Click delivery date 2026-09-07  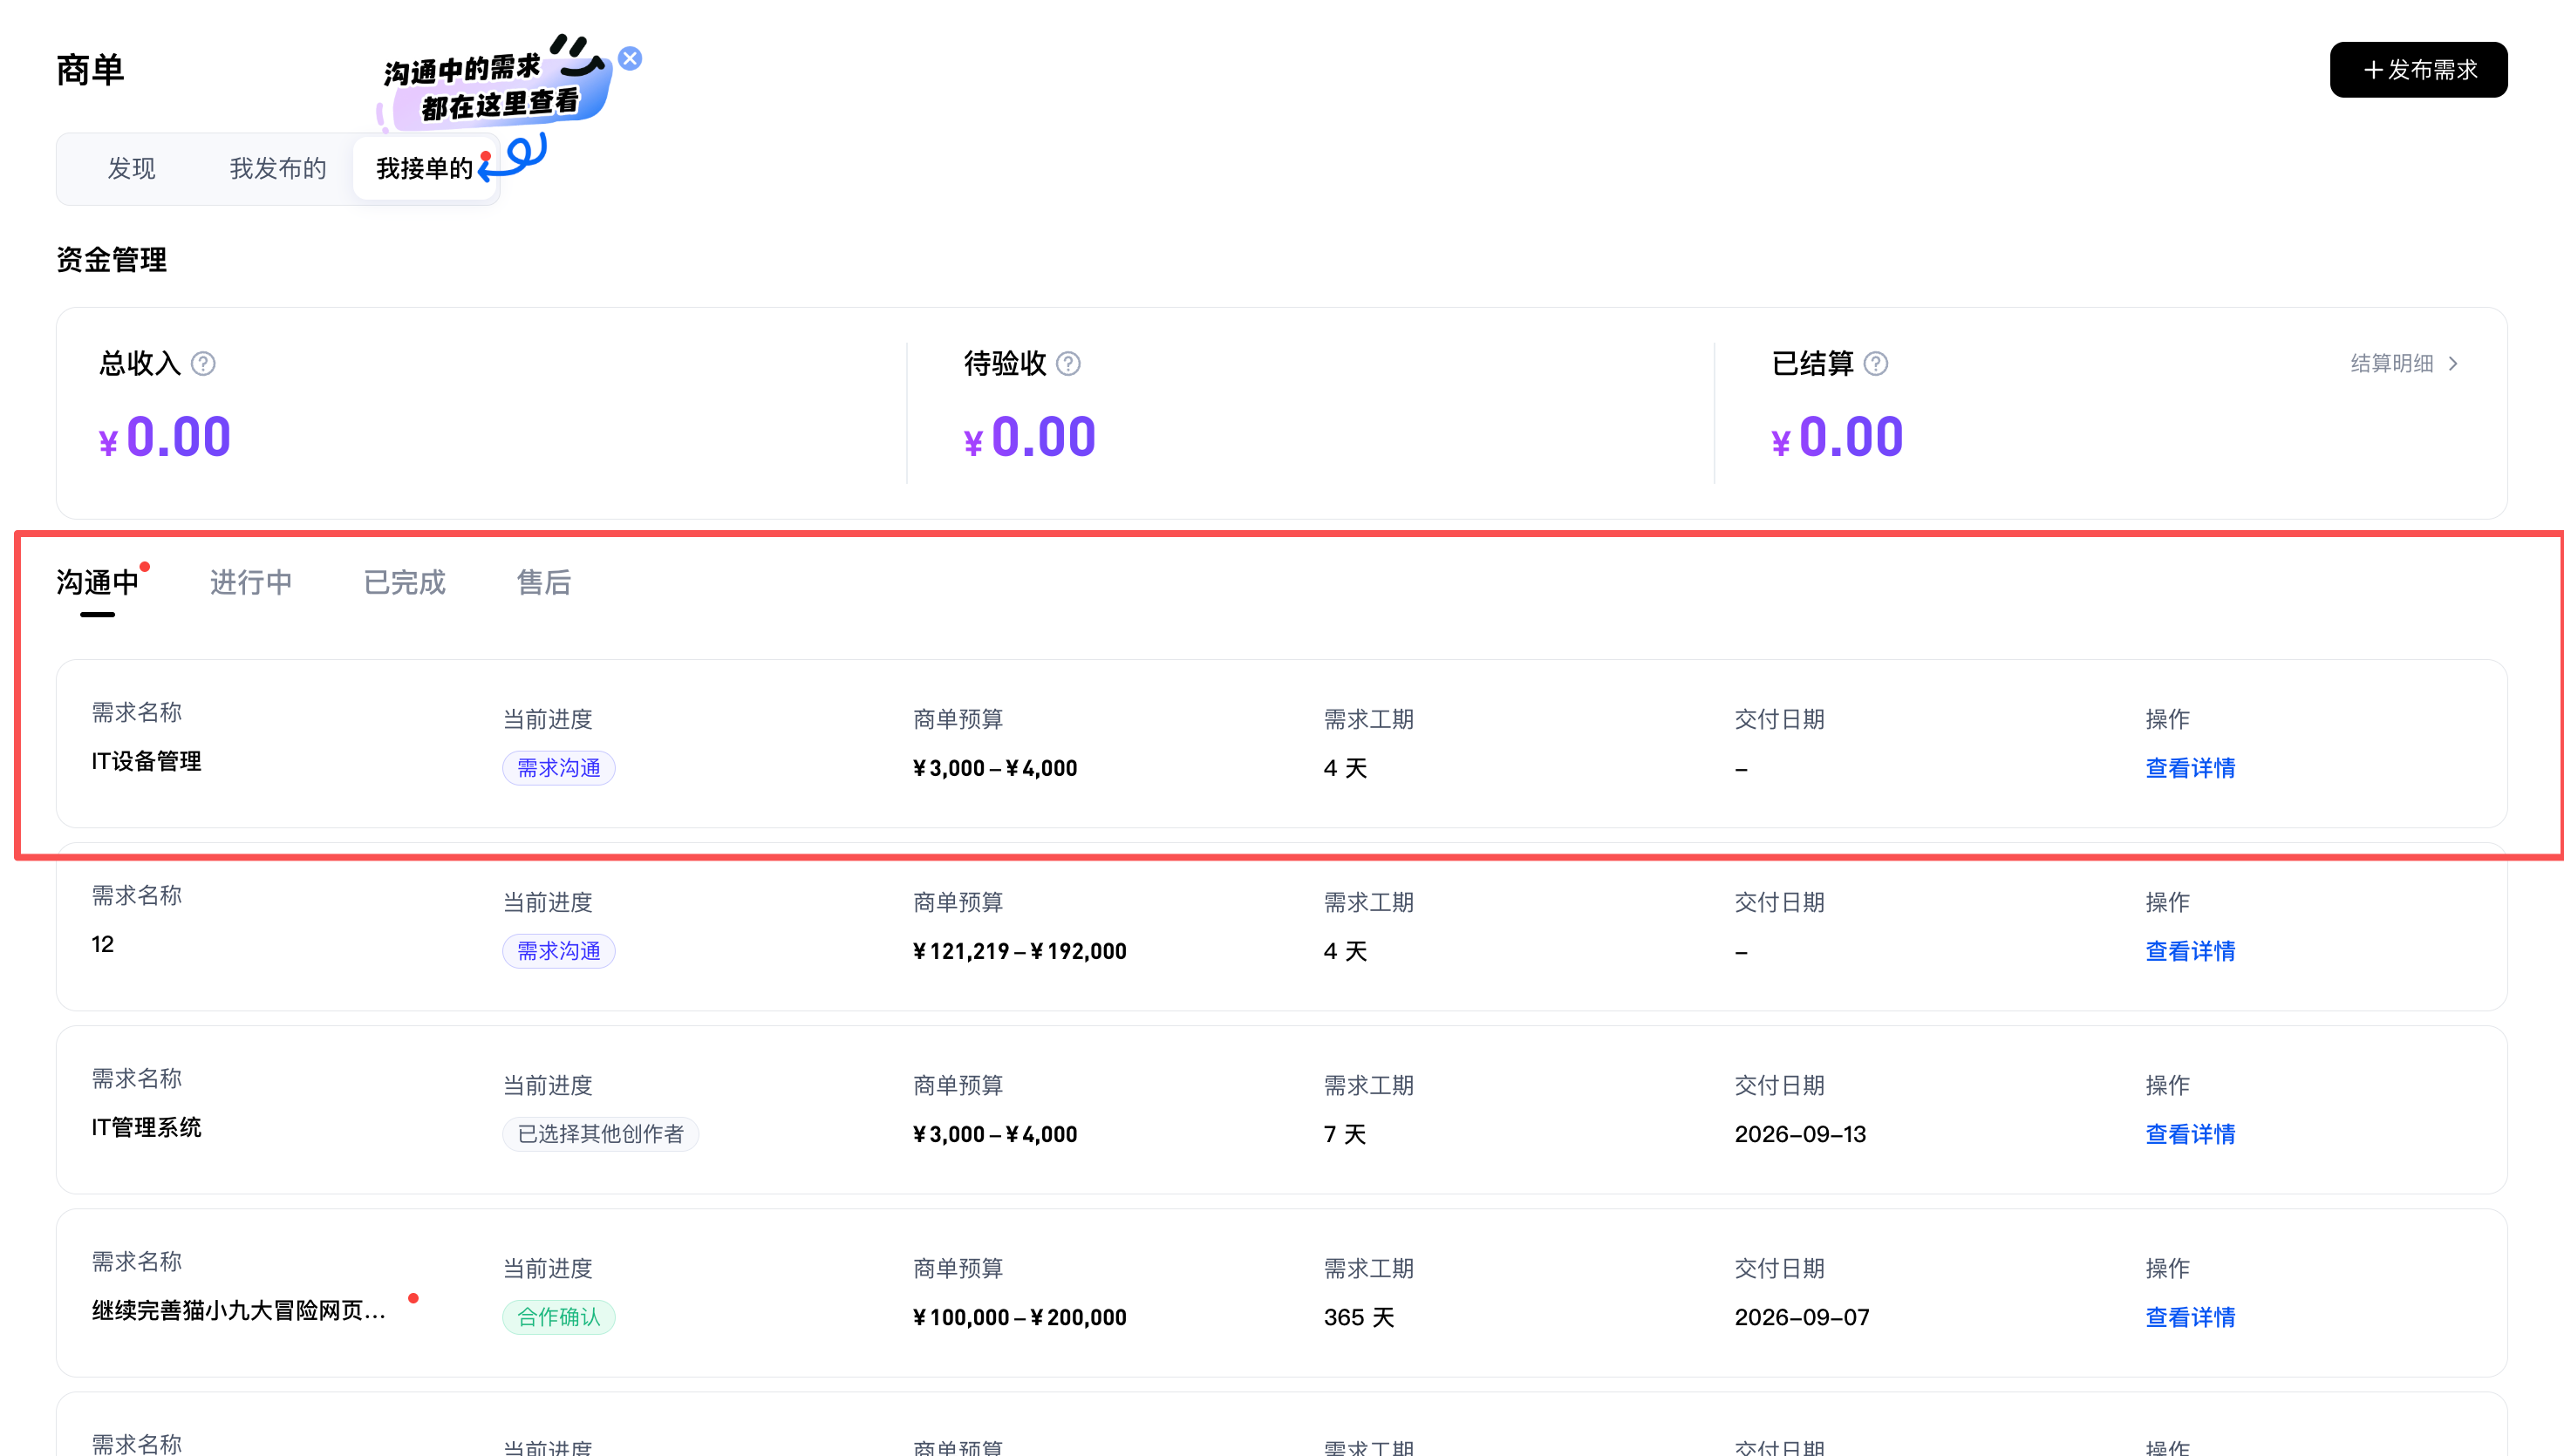click(1802, 1318)
